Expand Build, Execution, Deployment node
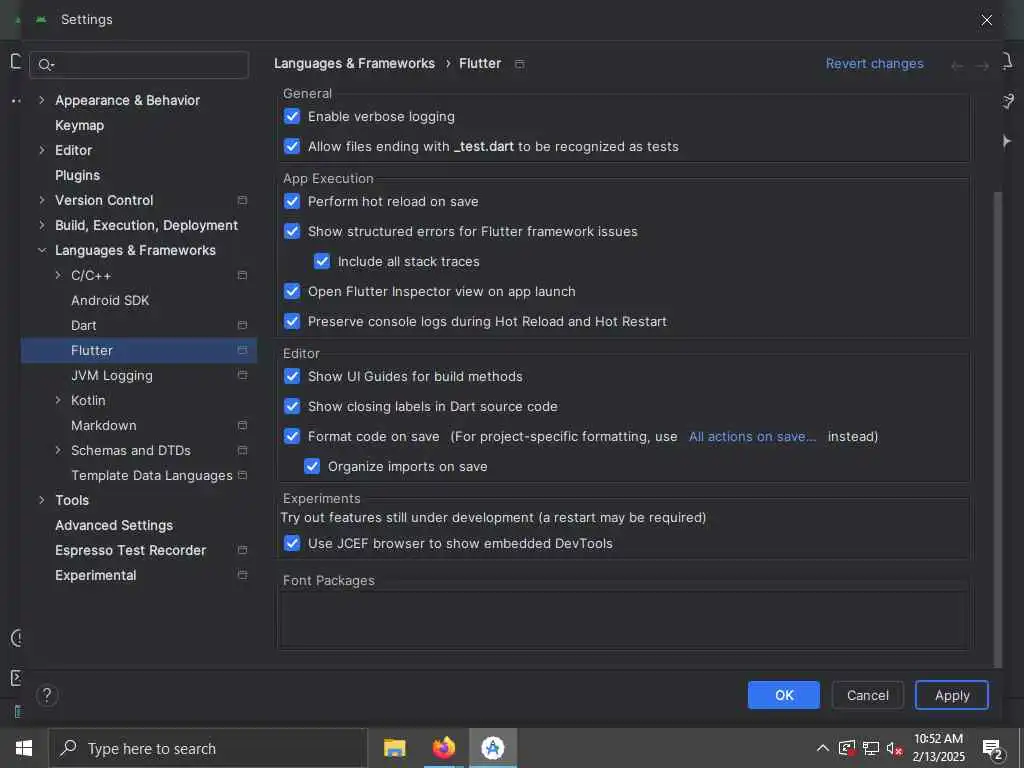 pyautogui.click(x=42, y=225)
